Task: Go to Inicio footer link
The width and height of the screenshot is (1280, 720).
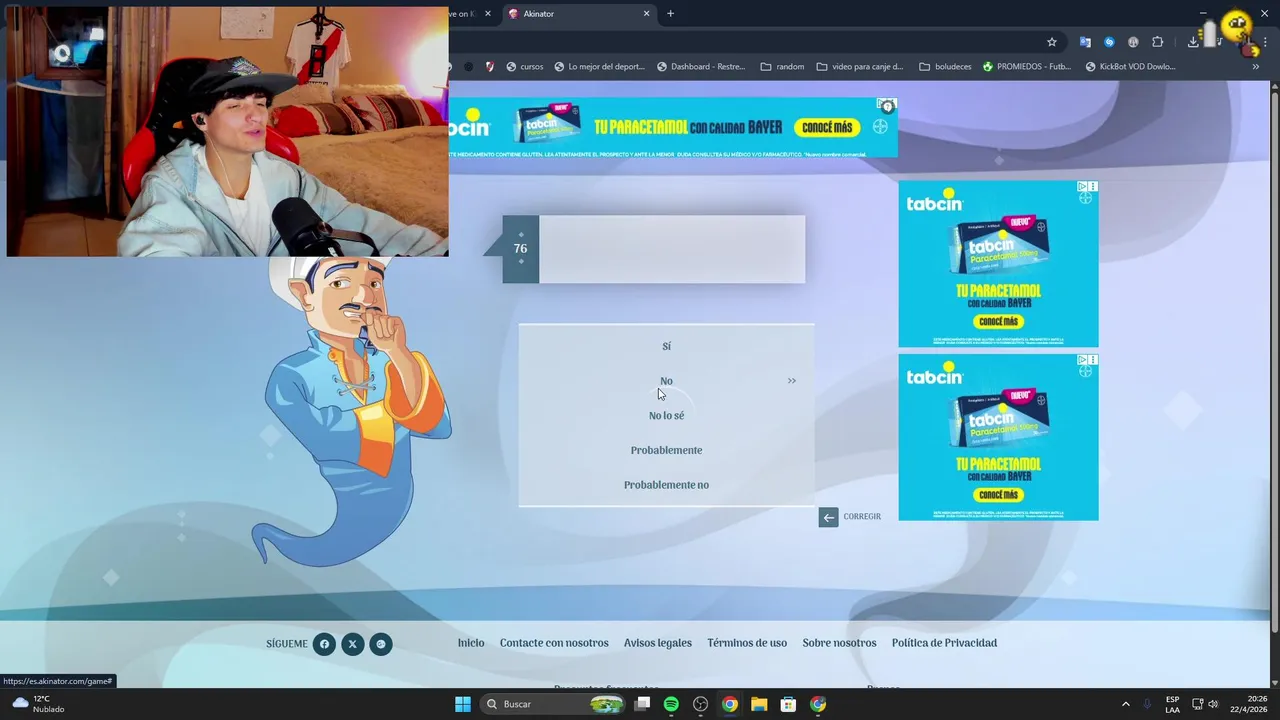Action: tap(471, 643)
